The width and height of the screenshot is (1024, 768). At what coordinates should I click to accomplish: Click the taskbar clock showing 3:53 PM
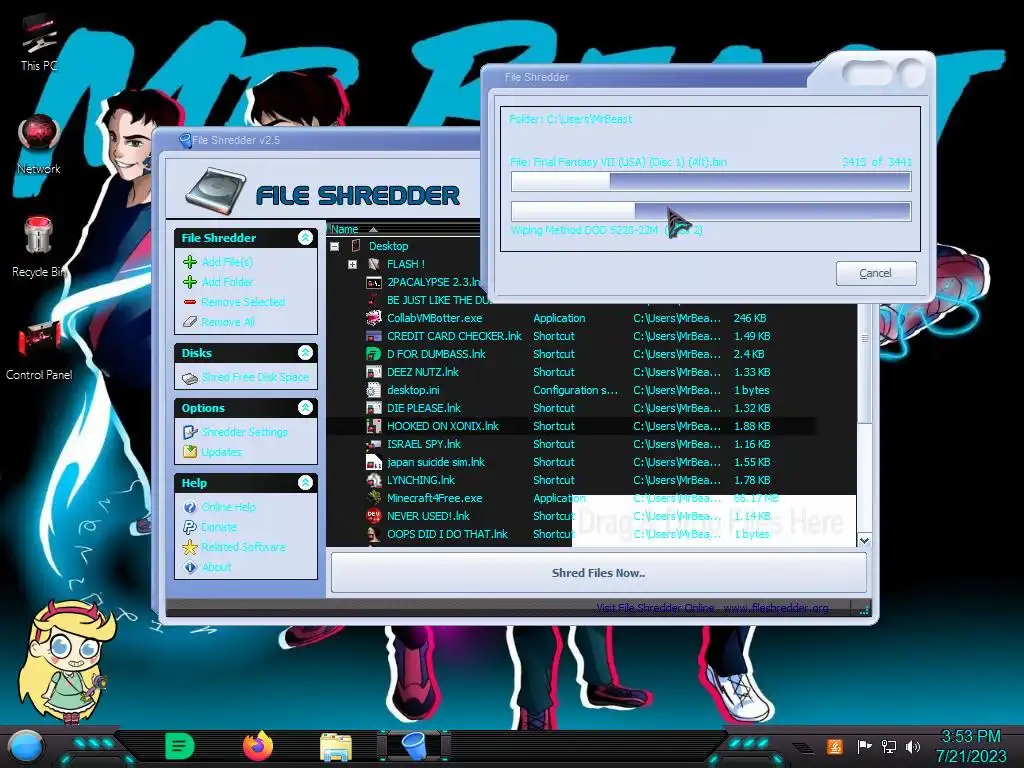point(971,737)
